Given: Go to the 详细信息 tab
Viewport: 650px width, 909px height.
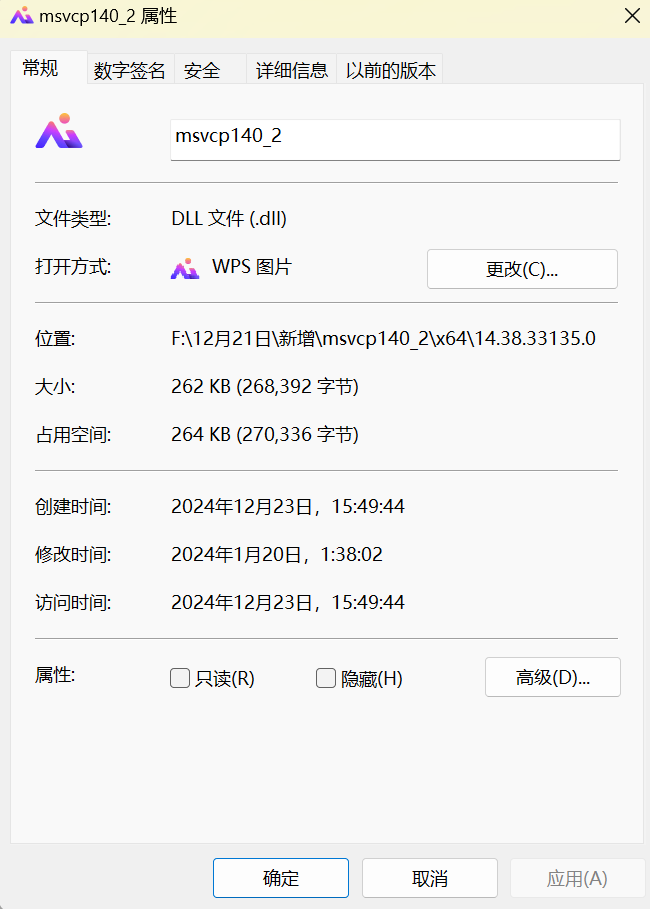Looking at the screenshot, I should [x=291, y=70].
